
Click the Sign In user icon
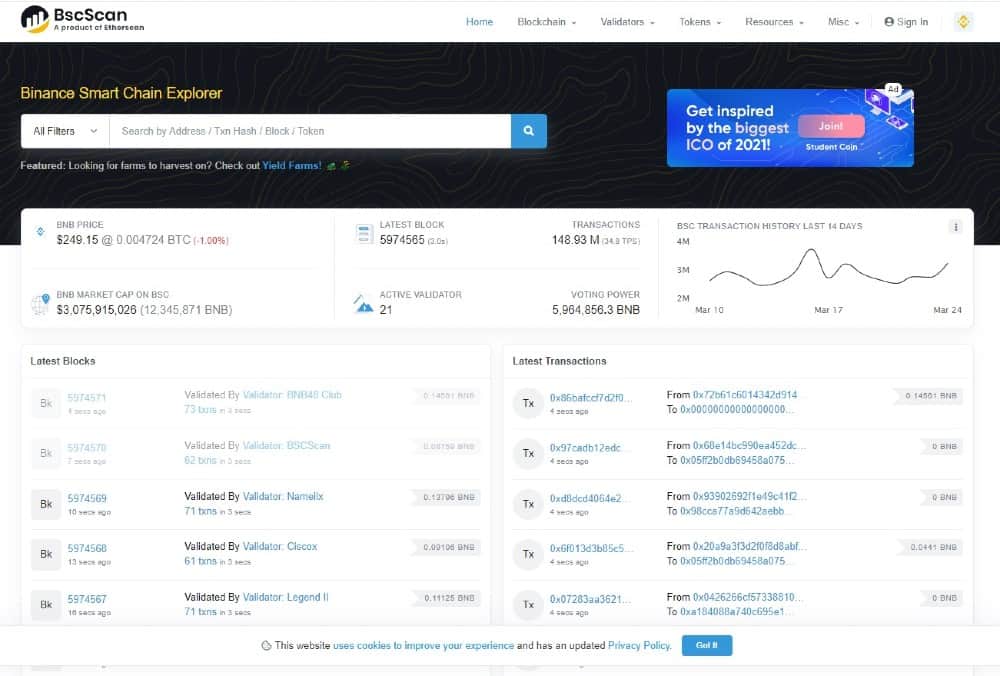click(889, 22)
